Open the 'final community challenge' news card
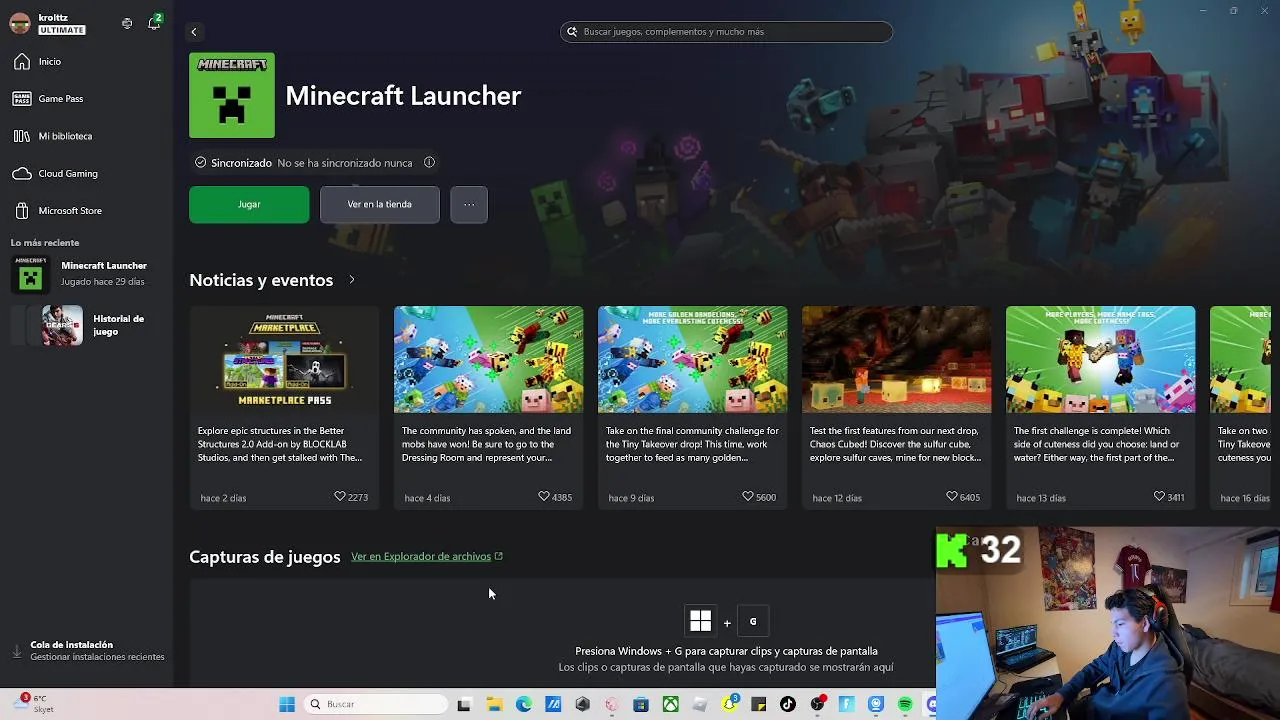Screen dimensions: 1280x720 tap(692, 408)
